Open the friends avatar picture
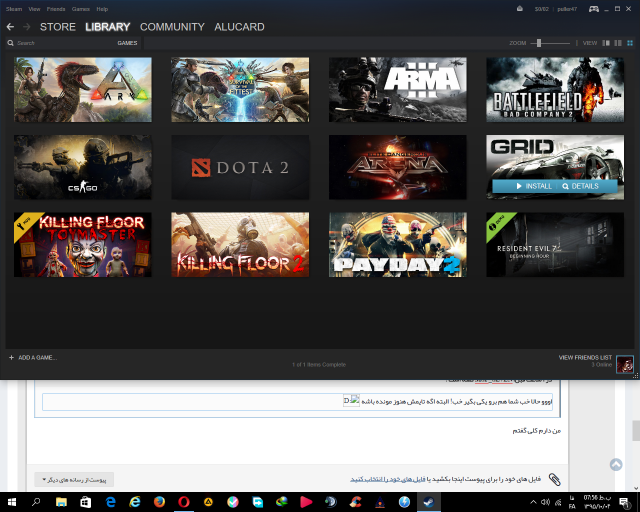 tap(625, 364)
